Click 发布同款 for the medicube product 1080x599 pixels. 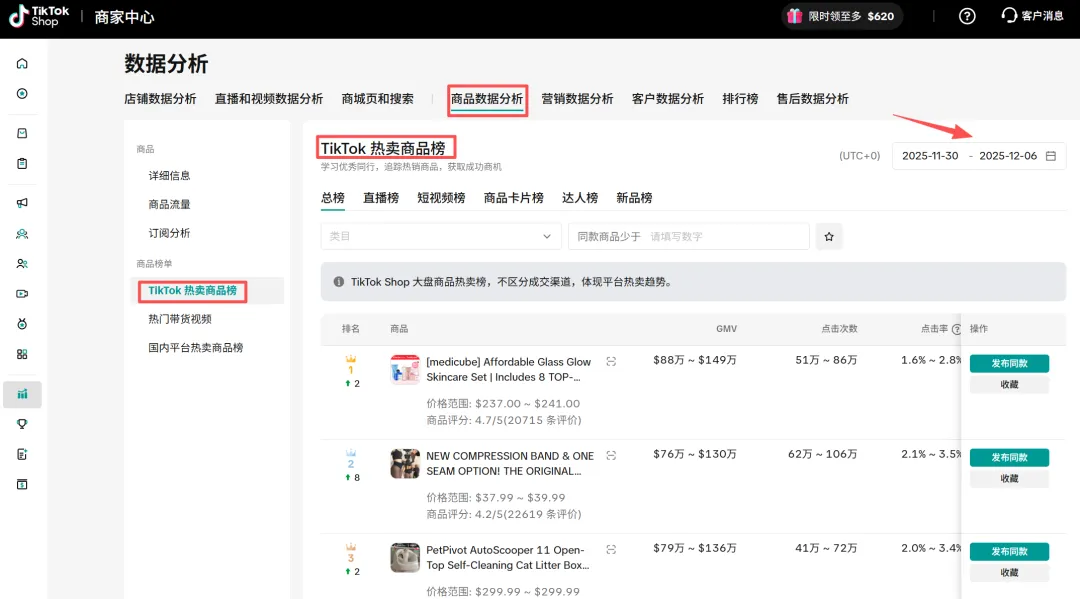(x=1008, y=364)
